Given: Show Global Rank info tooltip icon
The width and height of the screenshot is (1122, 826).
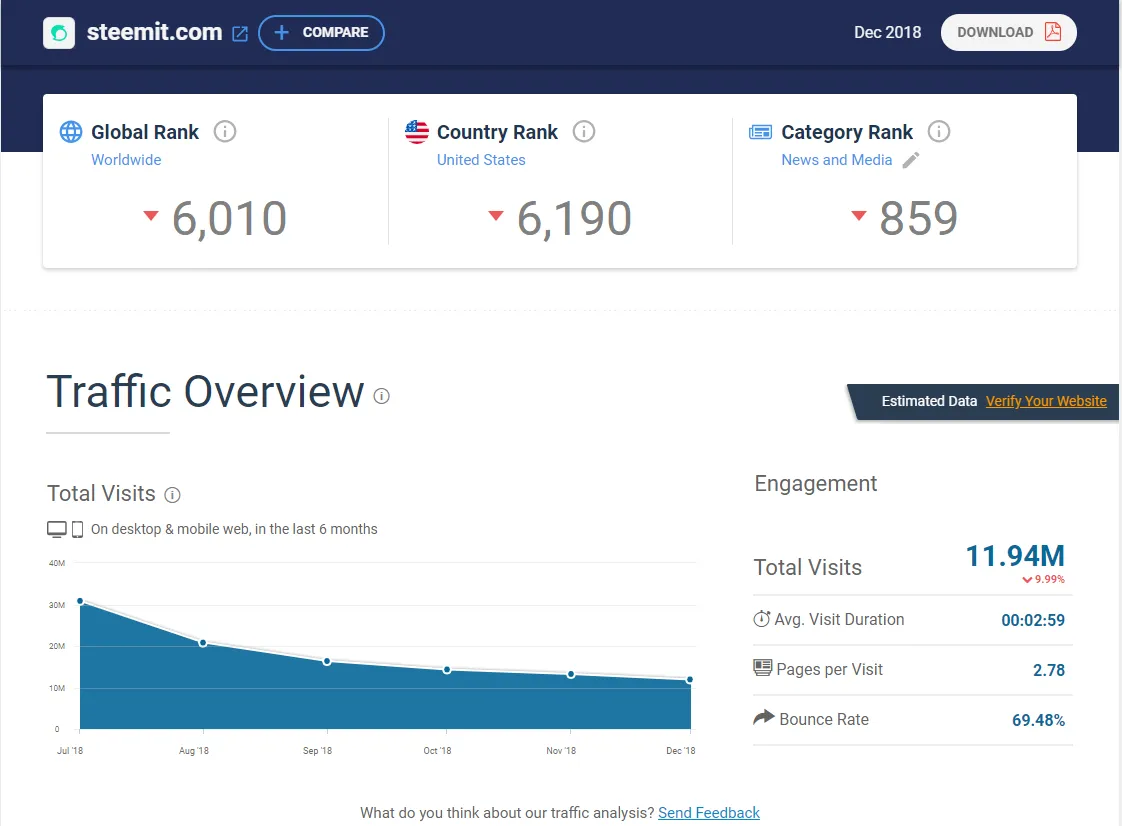Looking at the screenshot, I should click(x=225, y=132).
